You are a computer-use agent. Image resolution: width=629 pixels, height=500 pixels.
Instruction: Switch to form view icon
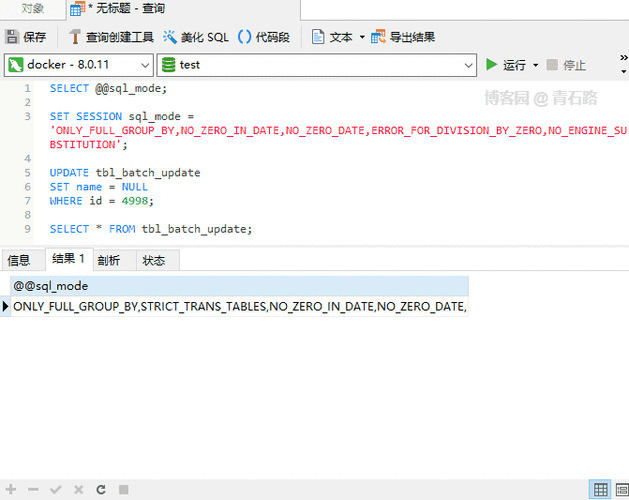[622, 490]
